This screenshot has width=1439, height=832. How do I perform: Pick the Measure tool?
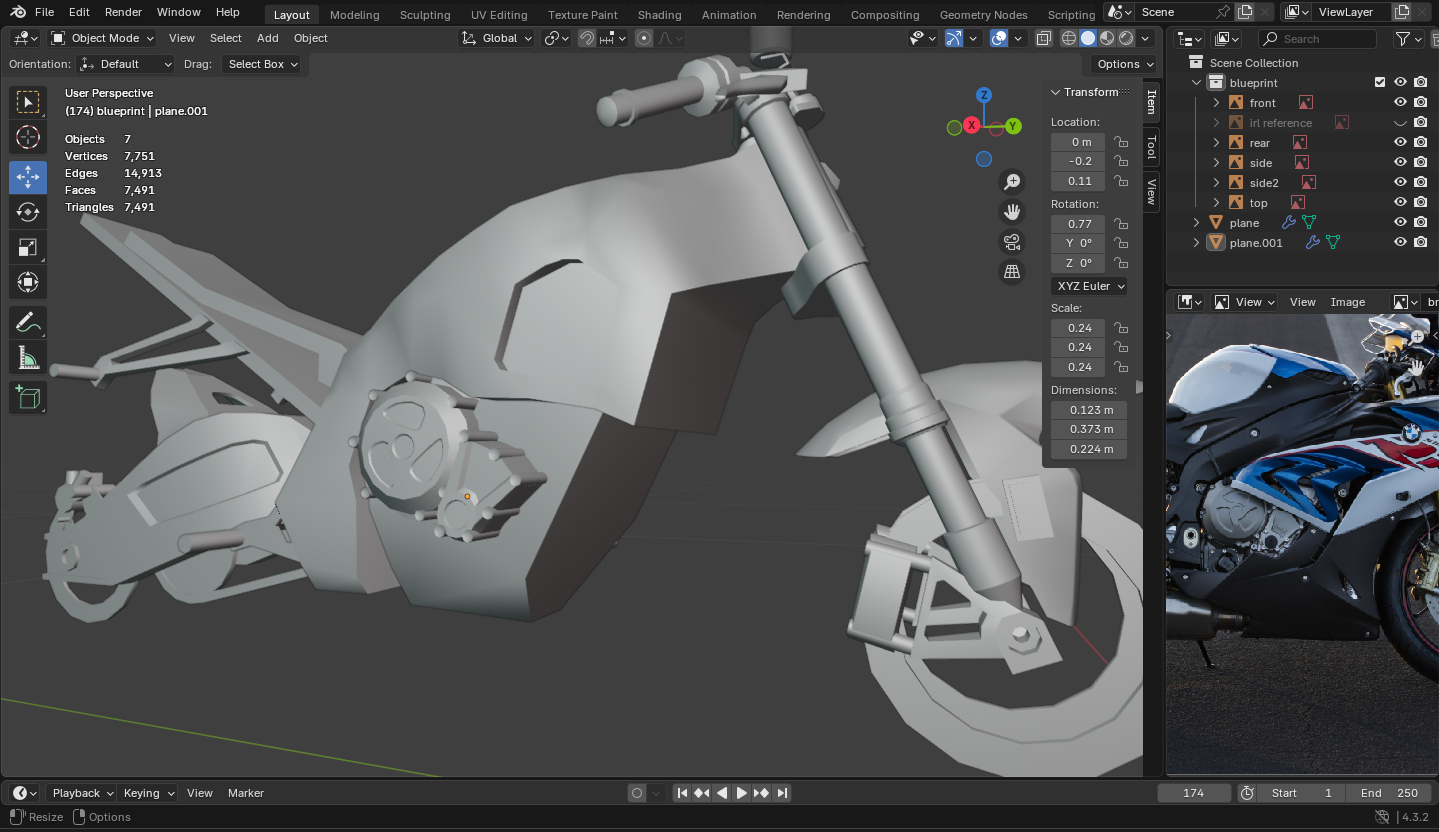[x=28, y=357]
